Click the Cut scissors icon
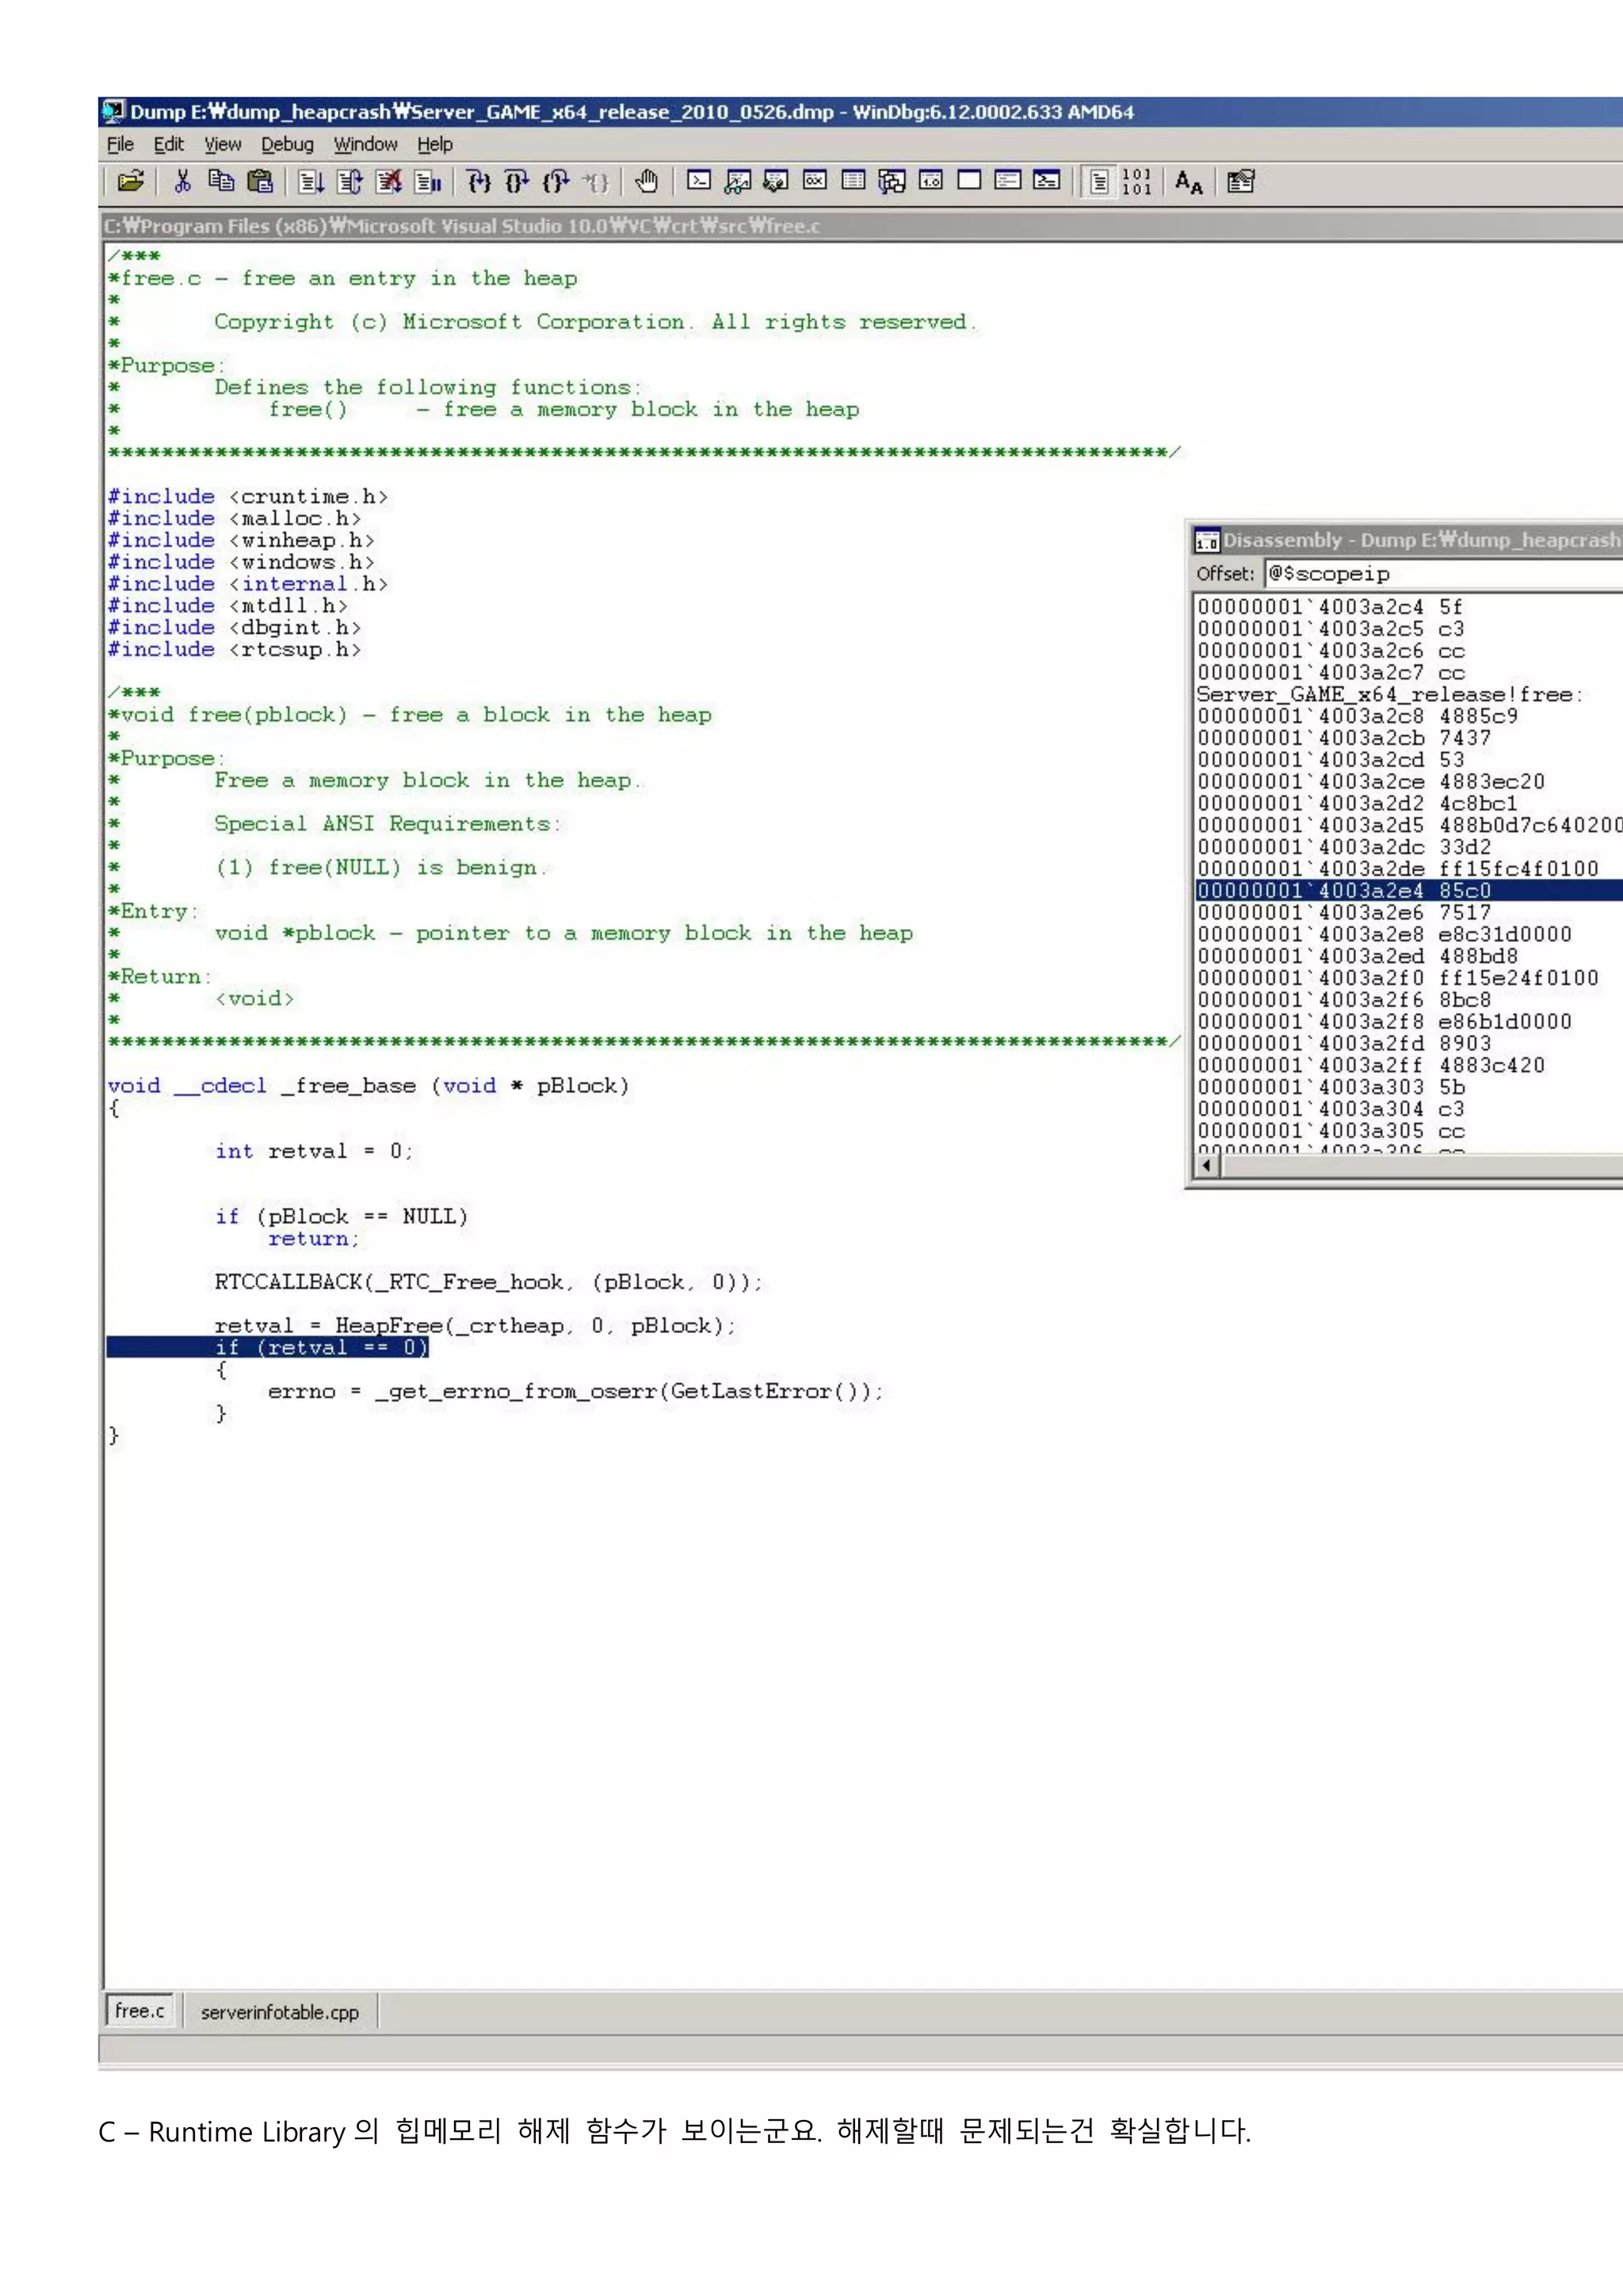 pos(183,181)
